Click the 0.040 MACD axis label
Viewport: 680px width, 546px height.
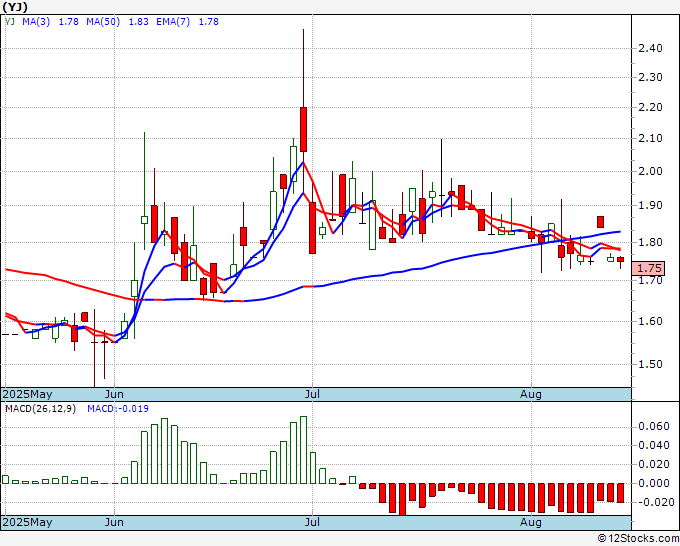pyautogui.click(x=654, y=445)
